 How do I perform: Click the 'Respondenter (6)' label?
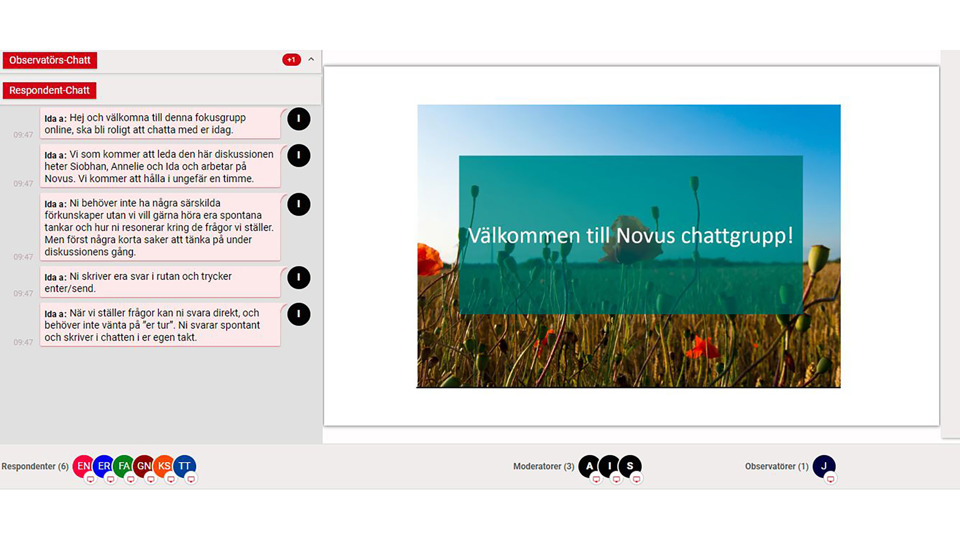point(35,467)
